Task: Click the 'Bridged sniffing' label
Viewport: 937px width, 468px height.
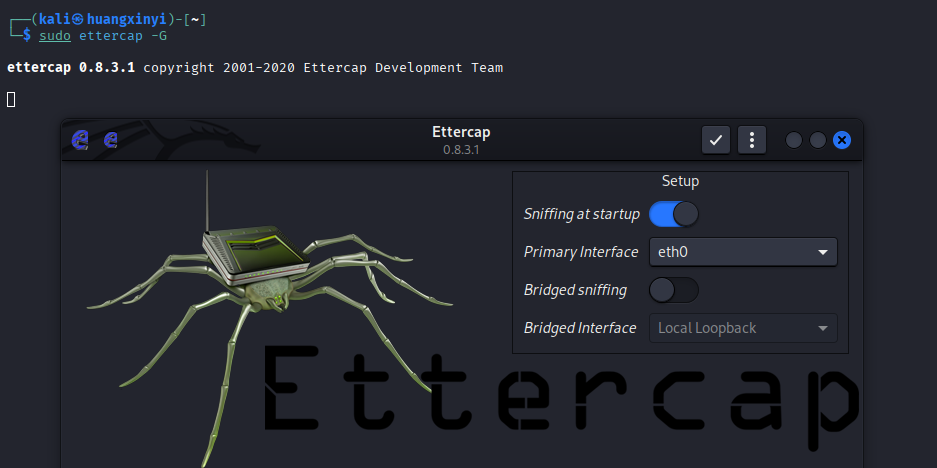Action: [x=575, y=290]
